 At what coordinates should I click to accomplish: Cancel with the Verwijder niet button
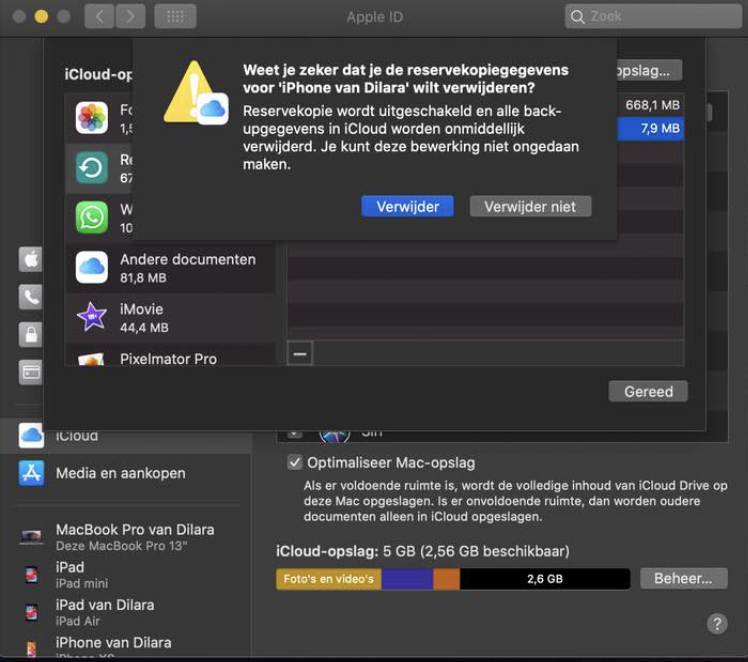click(530, 207)
